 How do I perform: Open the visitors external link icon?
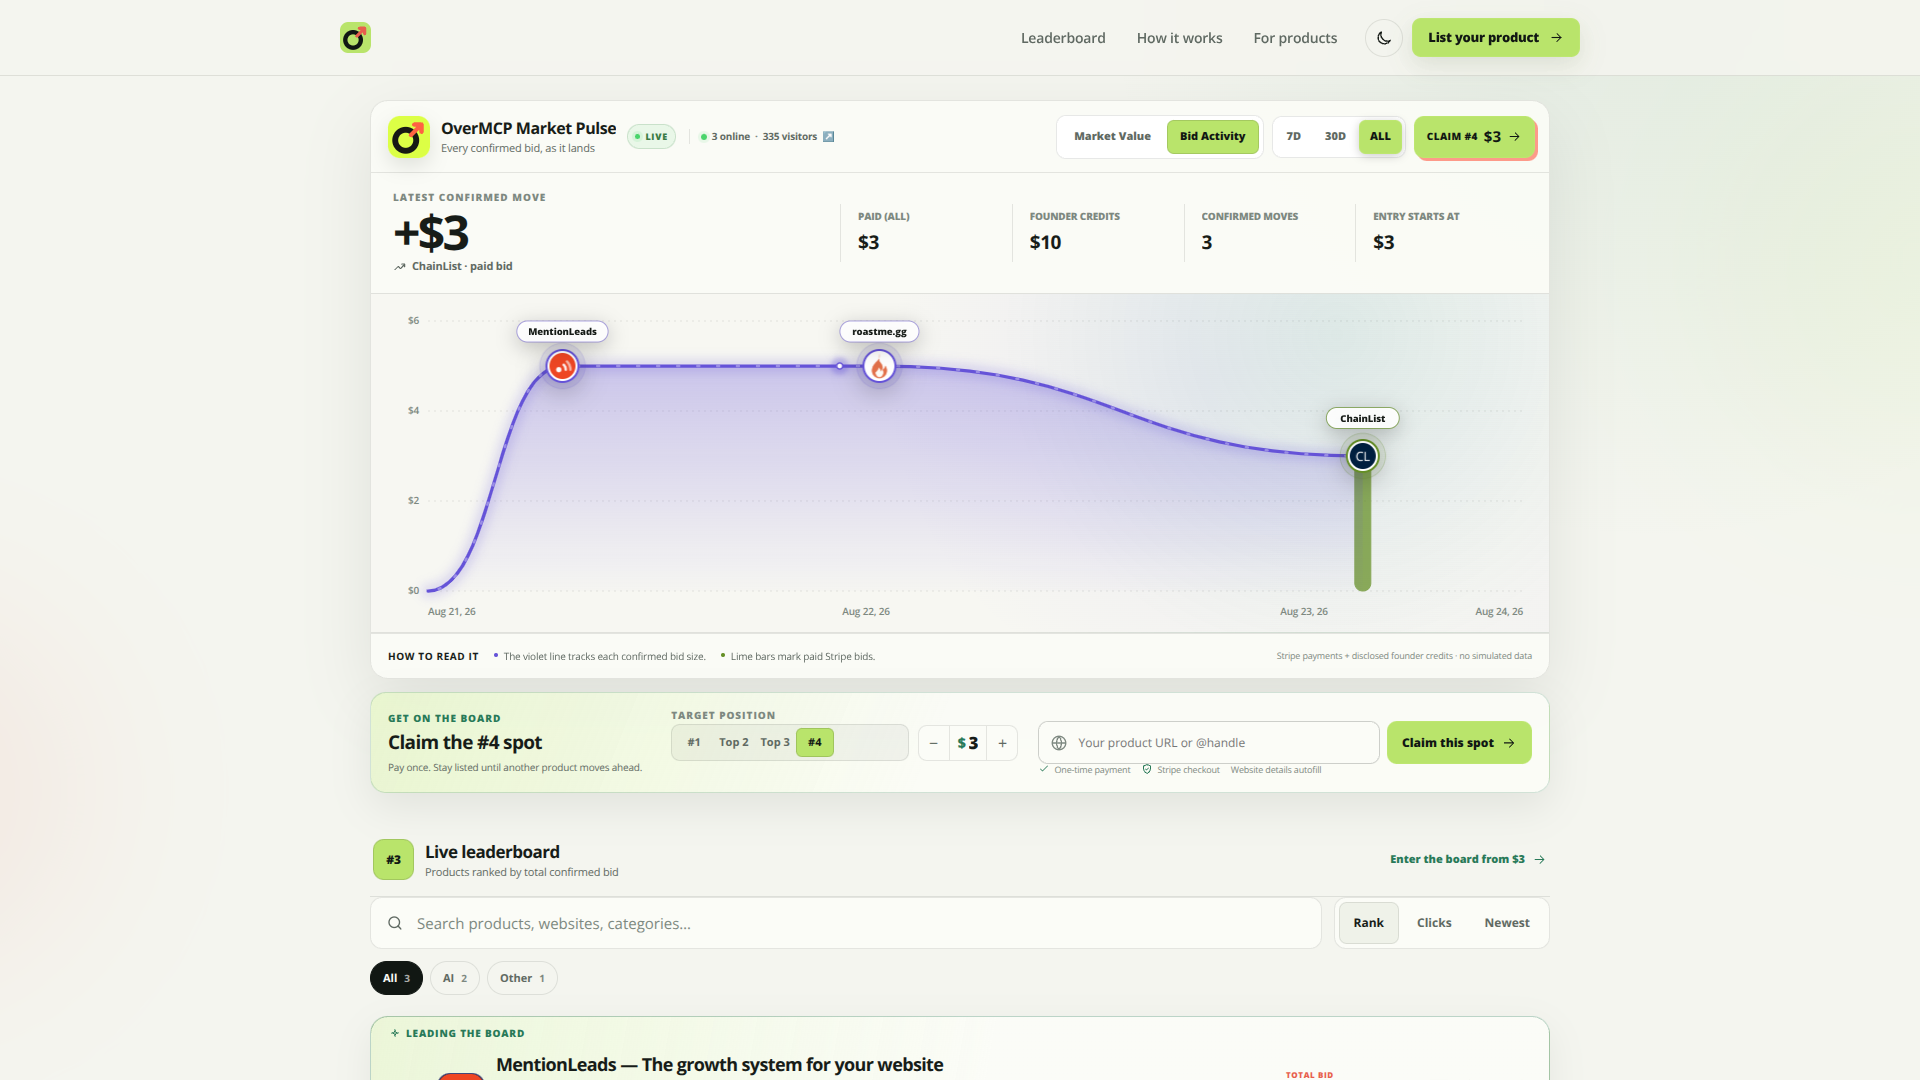(828, 137)
